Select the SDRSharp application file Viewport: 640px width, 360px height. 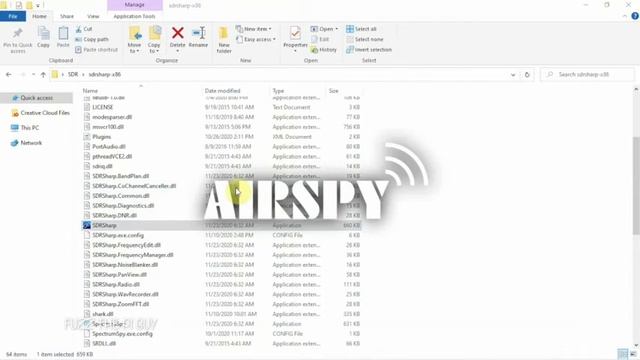click(222, 225)
